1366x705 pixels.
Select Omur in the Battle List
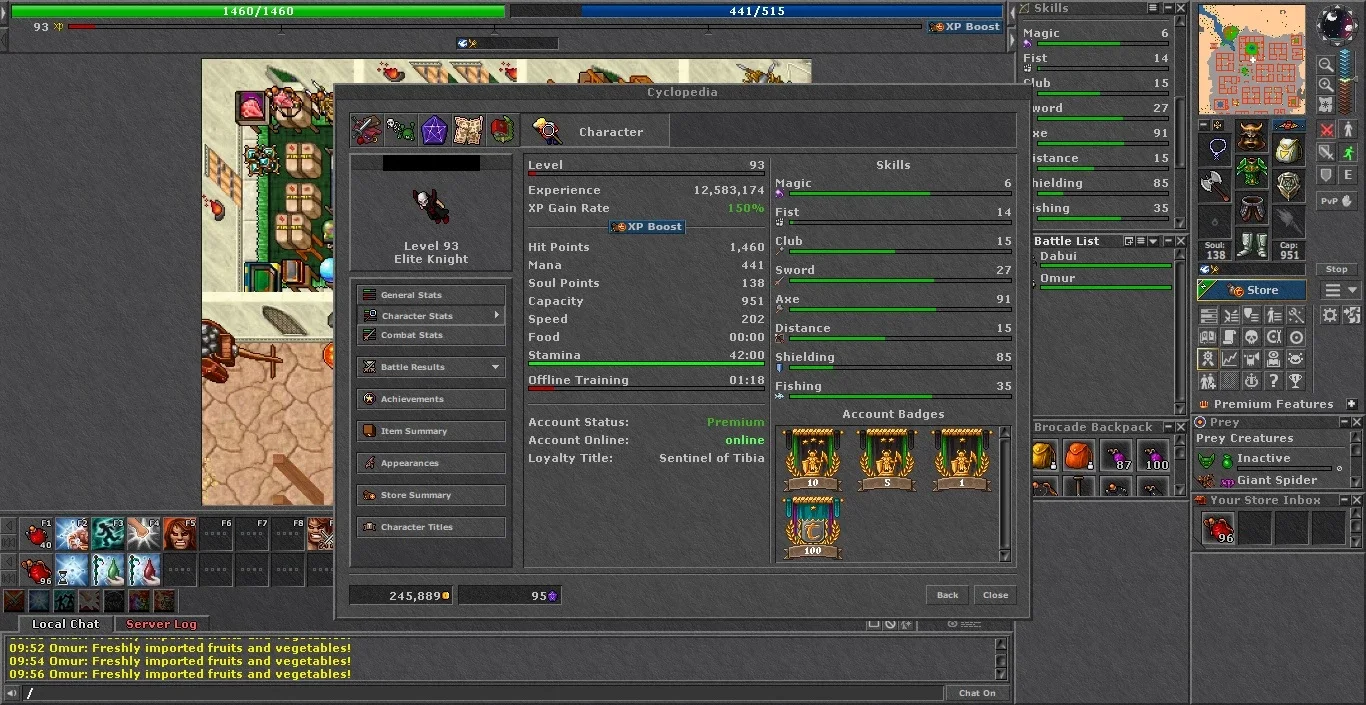(1103, 281)
